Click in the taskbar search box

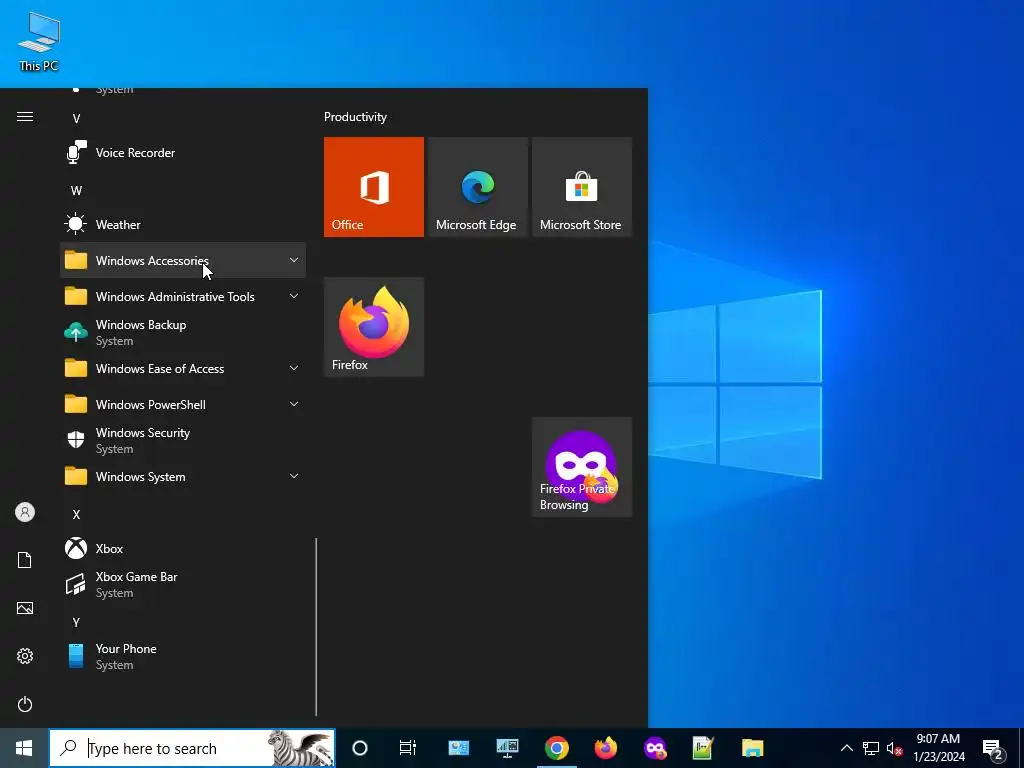pyautogui.click(x=192, y=748)
